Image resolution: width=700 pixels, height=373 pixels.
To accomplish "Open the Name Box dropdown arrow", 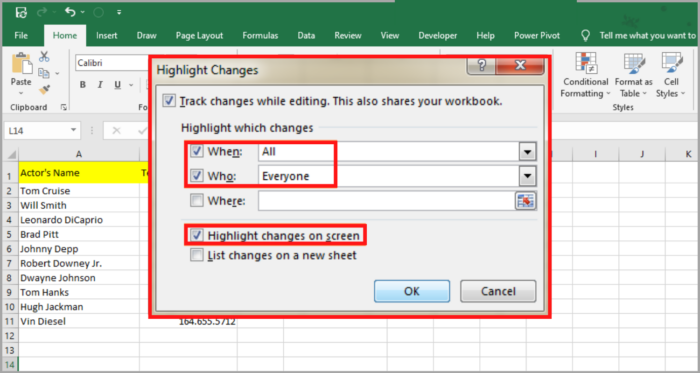I will [x=73, y=130].
